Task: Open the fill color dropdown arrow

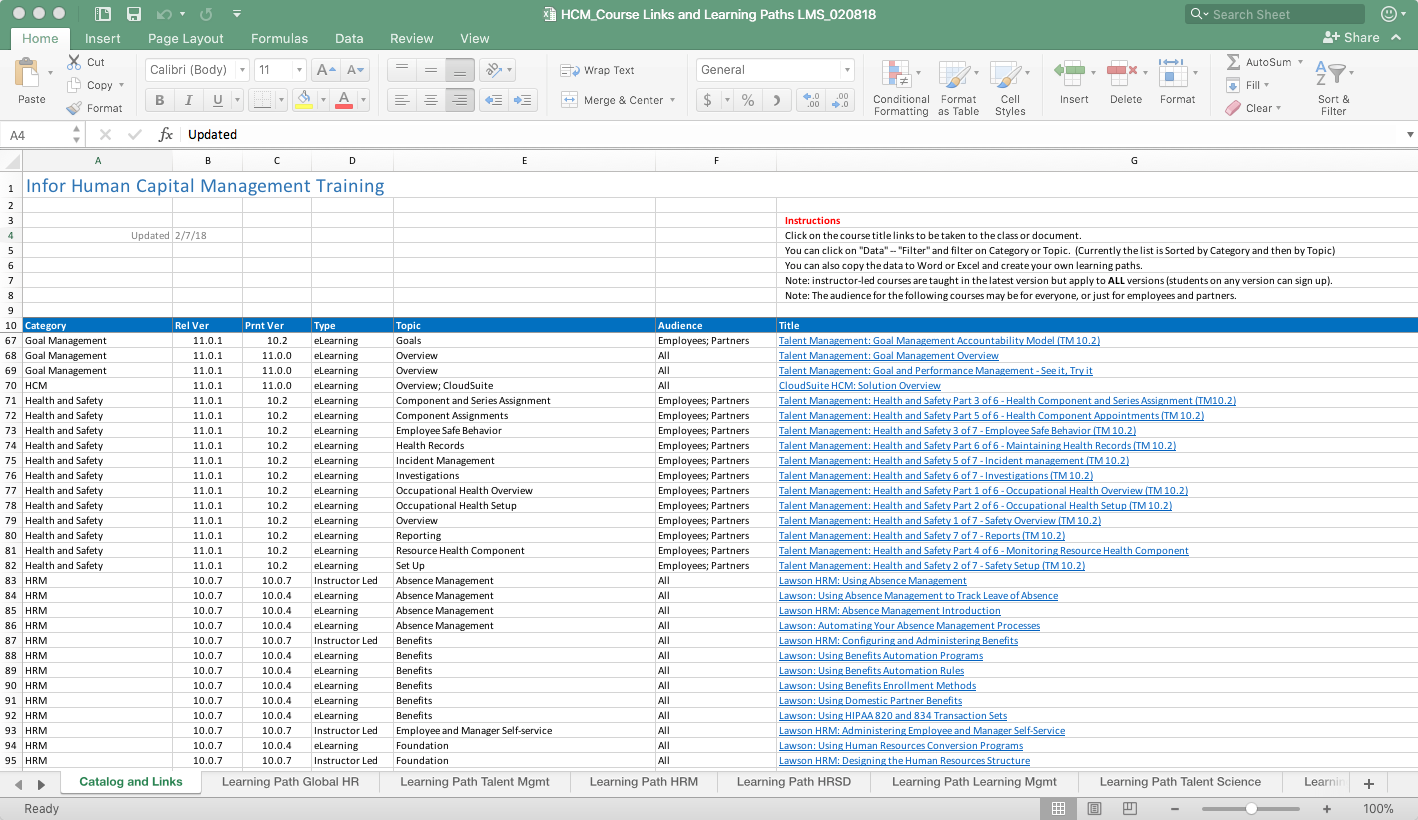Action: (x=322, y=100)
